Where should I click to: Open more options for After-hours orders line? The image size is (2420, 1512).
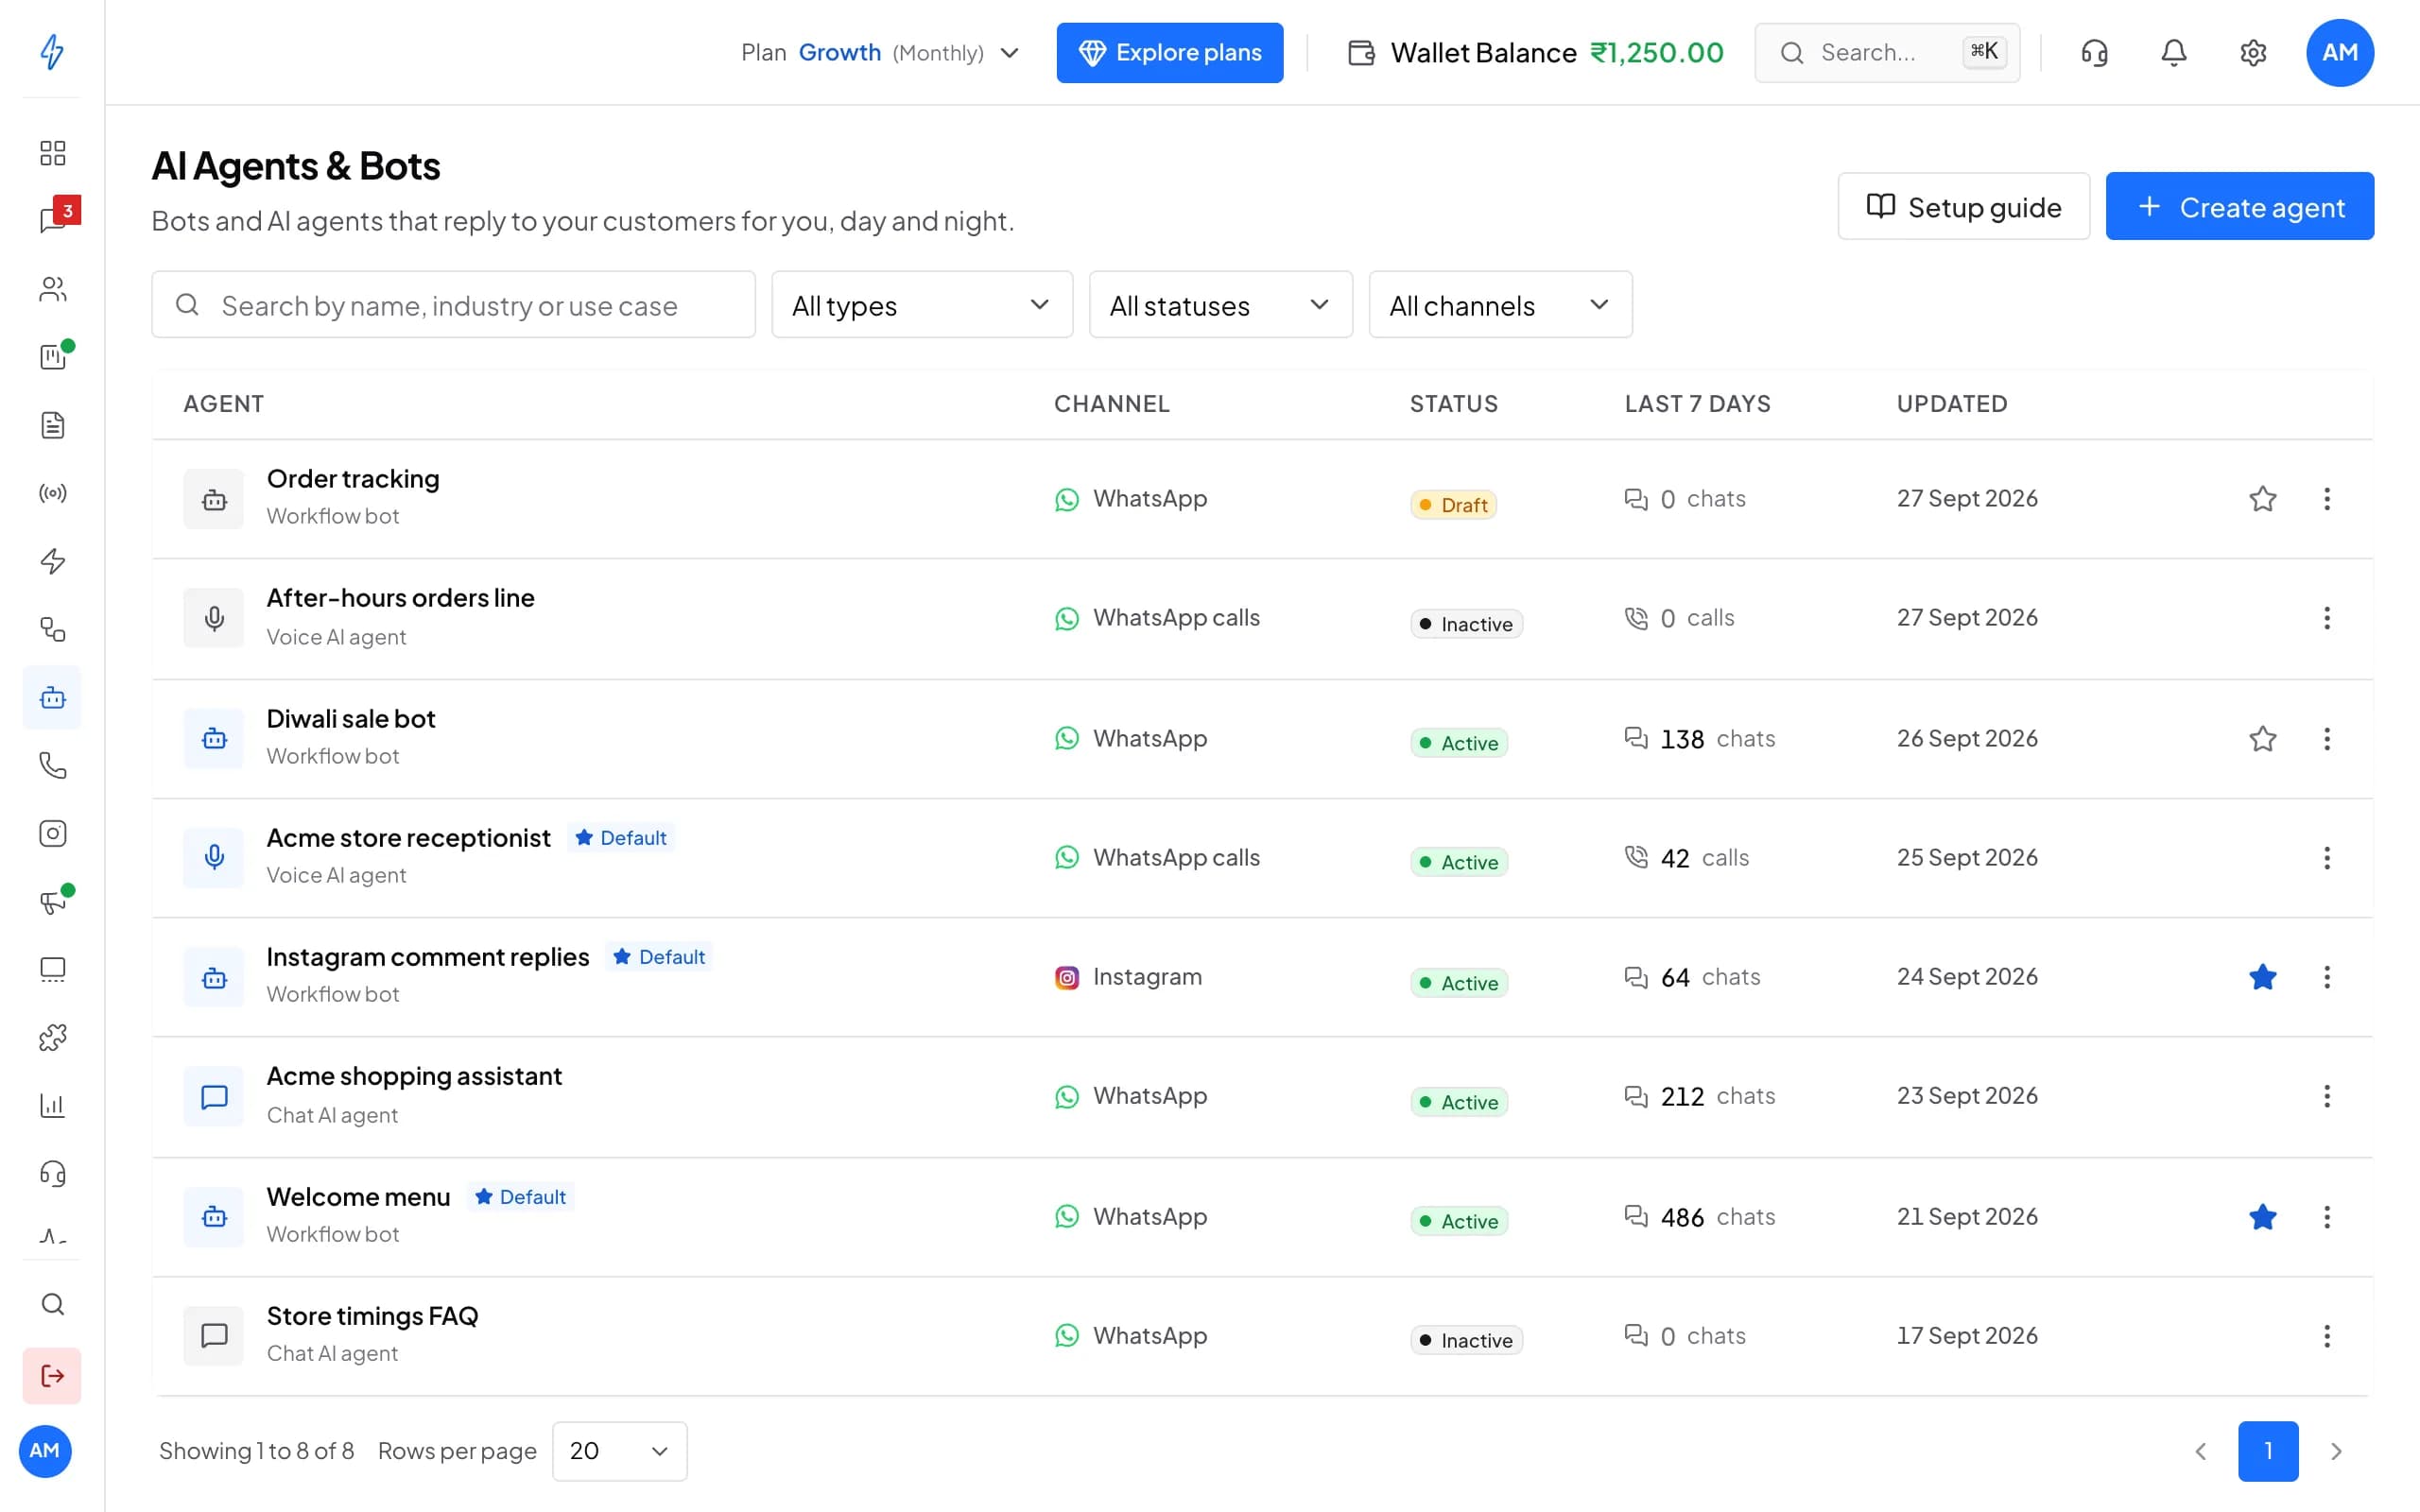[x=2327, y=618]
